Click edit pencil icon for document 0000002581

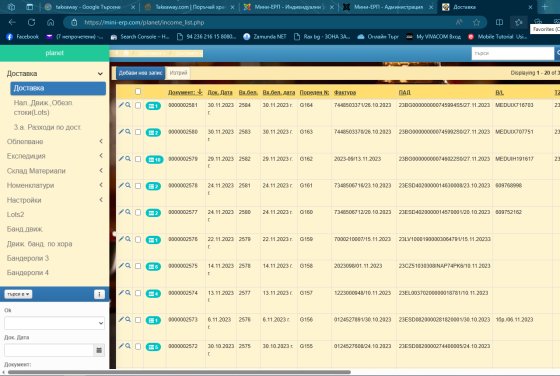point(121,105)
